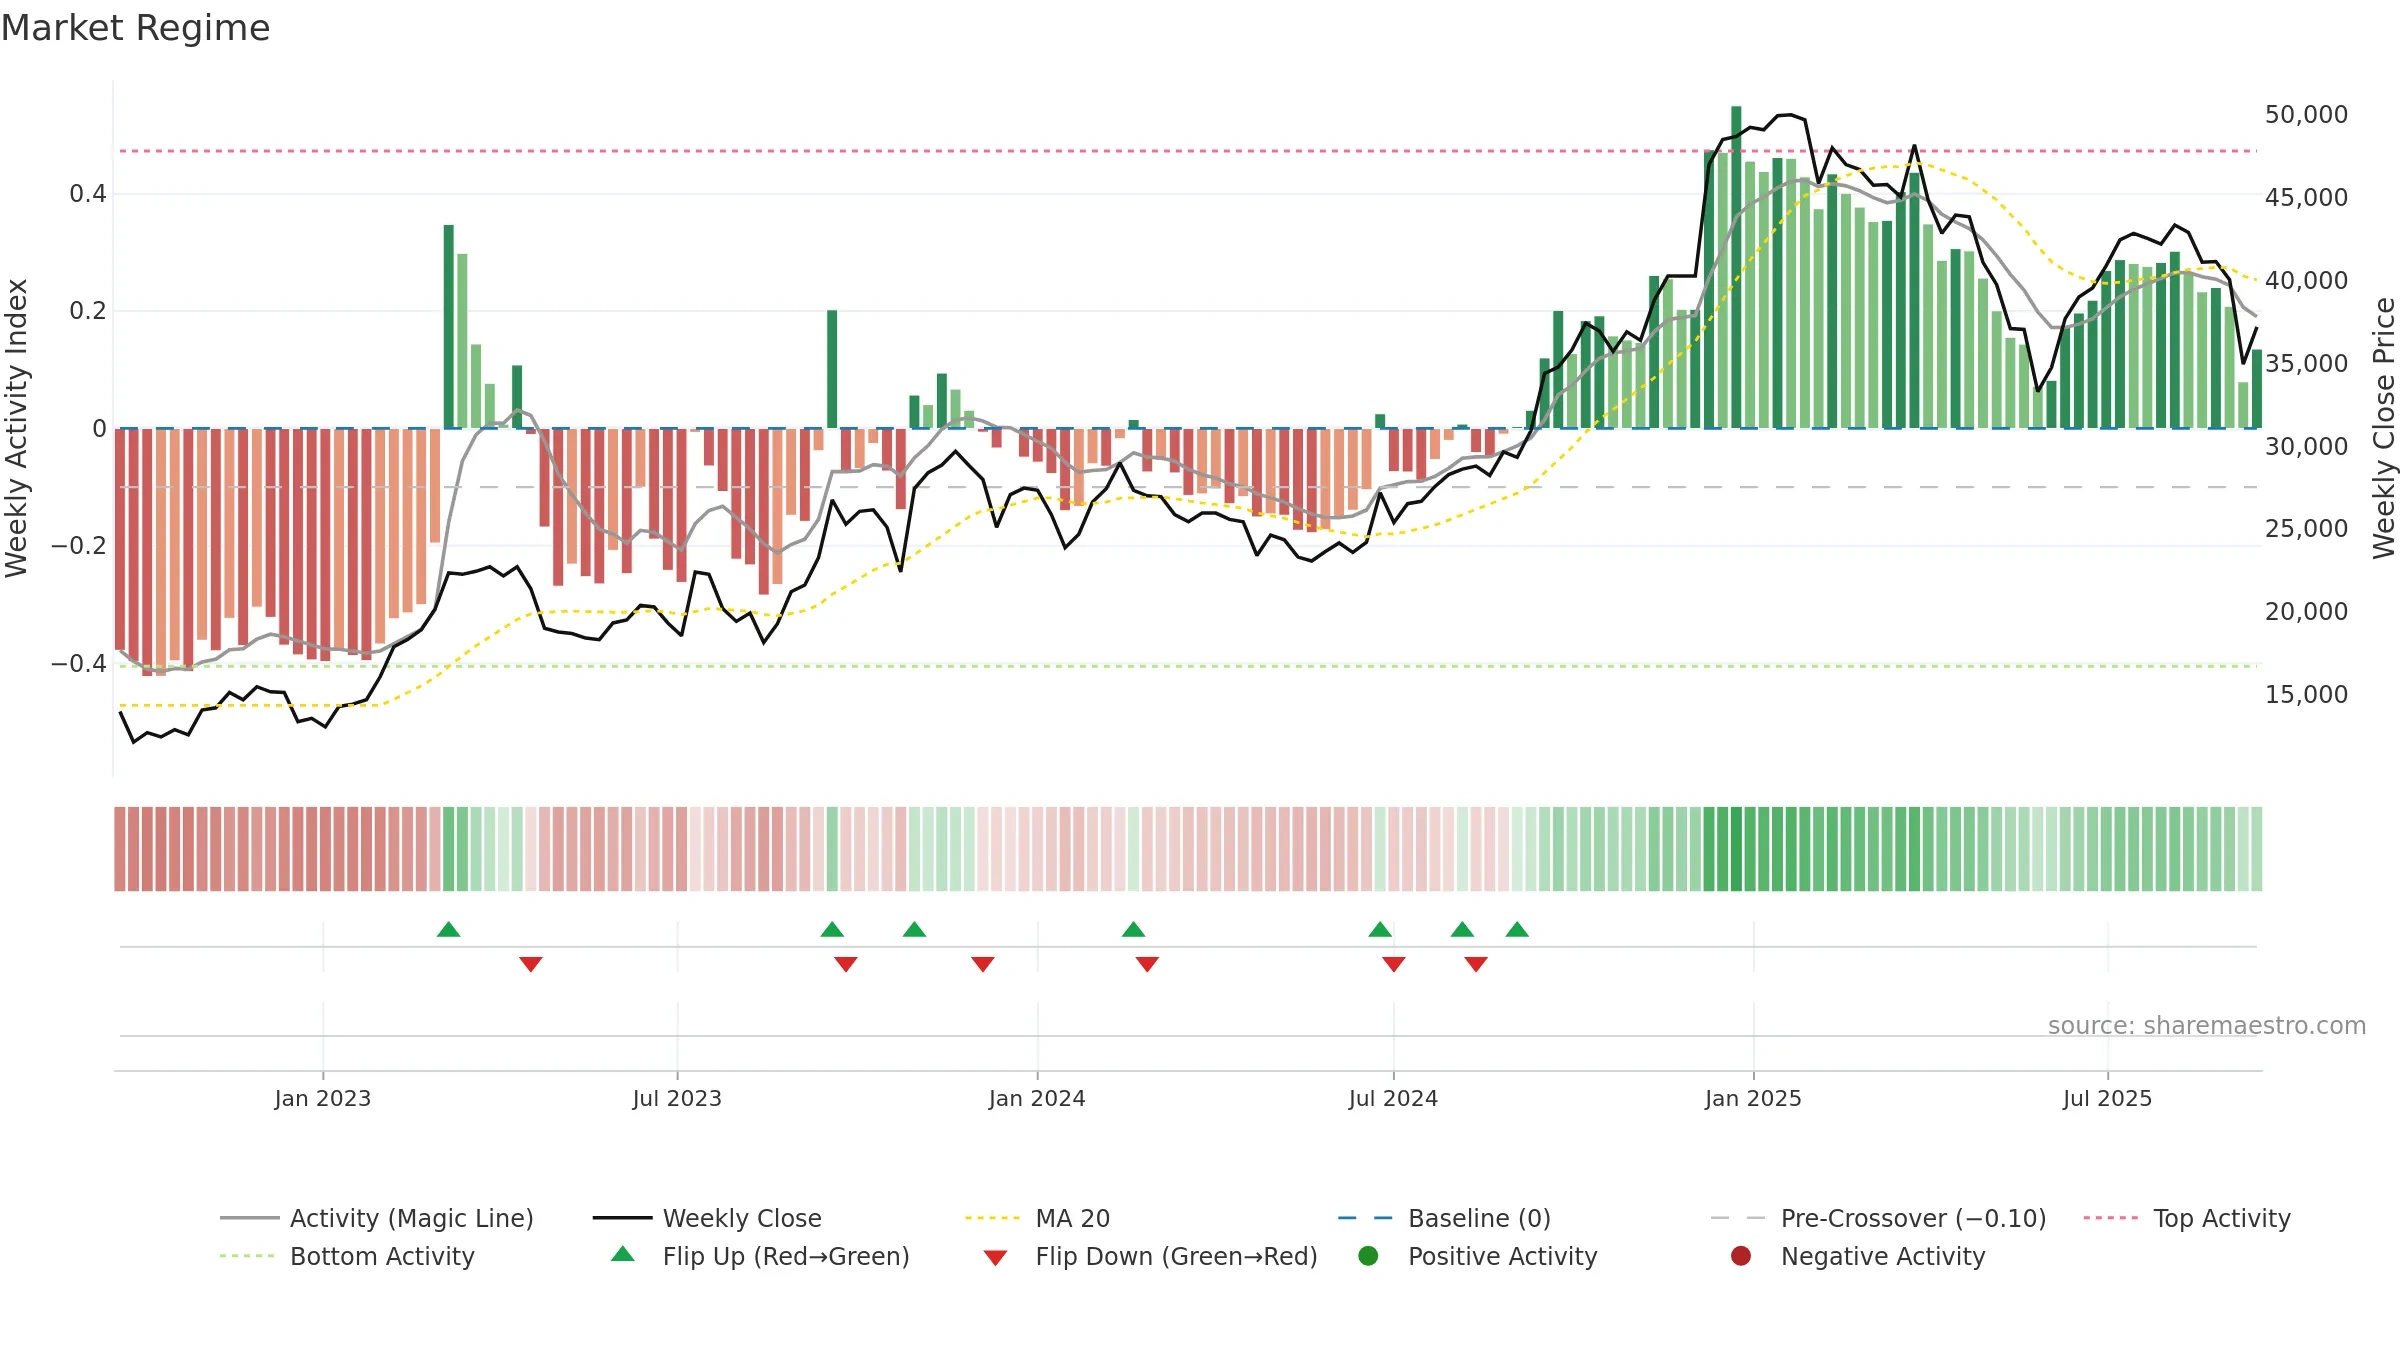Viewport: 2400px width, 1350px height.
Task: Click the earliest green flip-up triangle in 2023
Action: click(449, 929)
